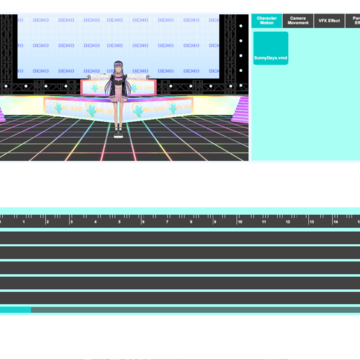The image size is (360, 360).
Task: Seek to ruler mark 14 on timeline
Action: coord(336,222)
